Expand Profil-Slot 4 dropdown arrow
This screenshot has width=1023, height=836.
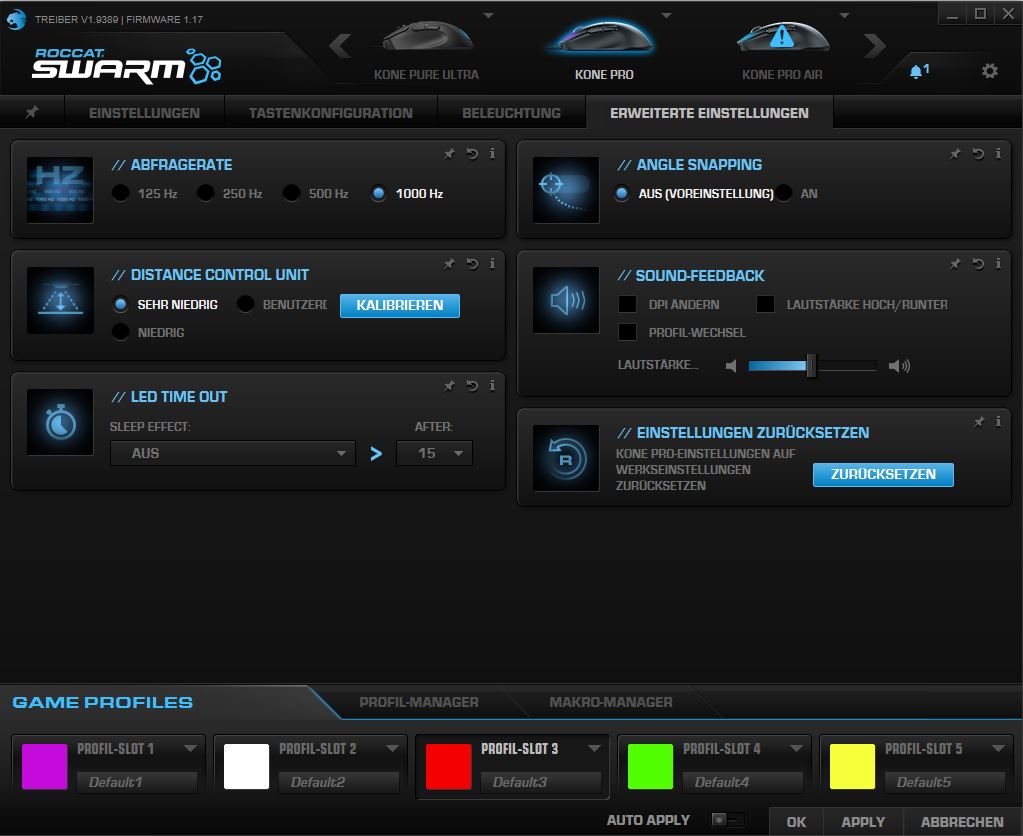[796, 749]
